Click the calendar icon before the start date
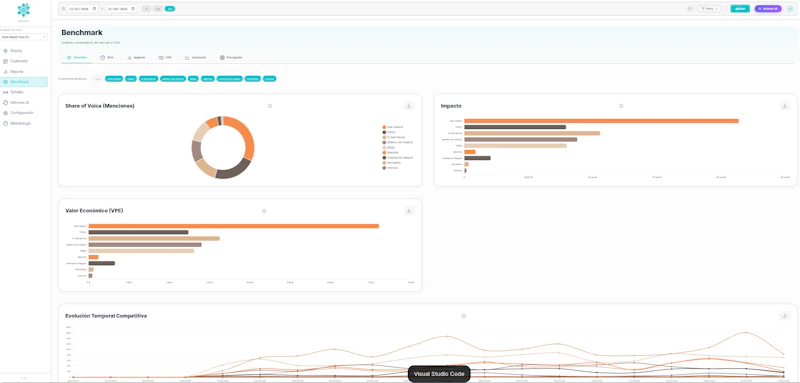The image size is (800, 383). [x=63, y=9]
